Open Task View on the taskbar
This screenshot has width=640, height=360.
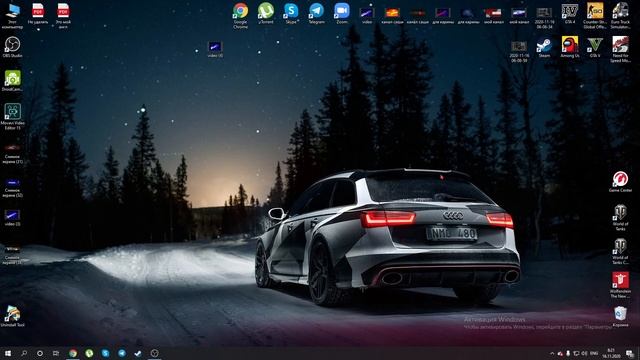(56, 353)
